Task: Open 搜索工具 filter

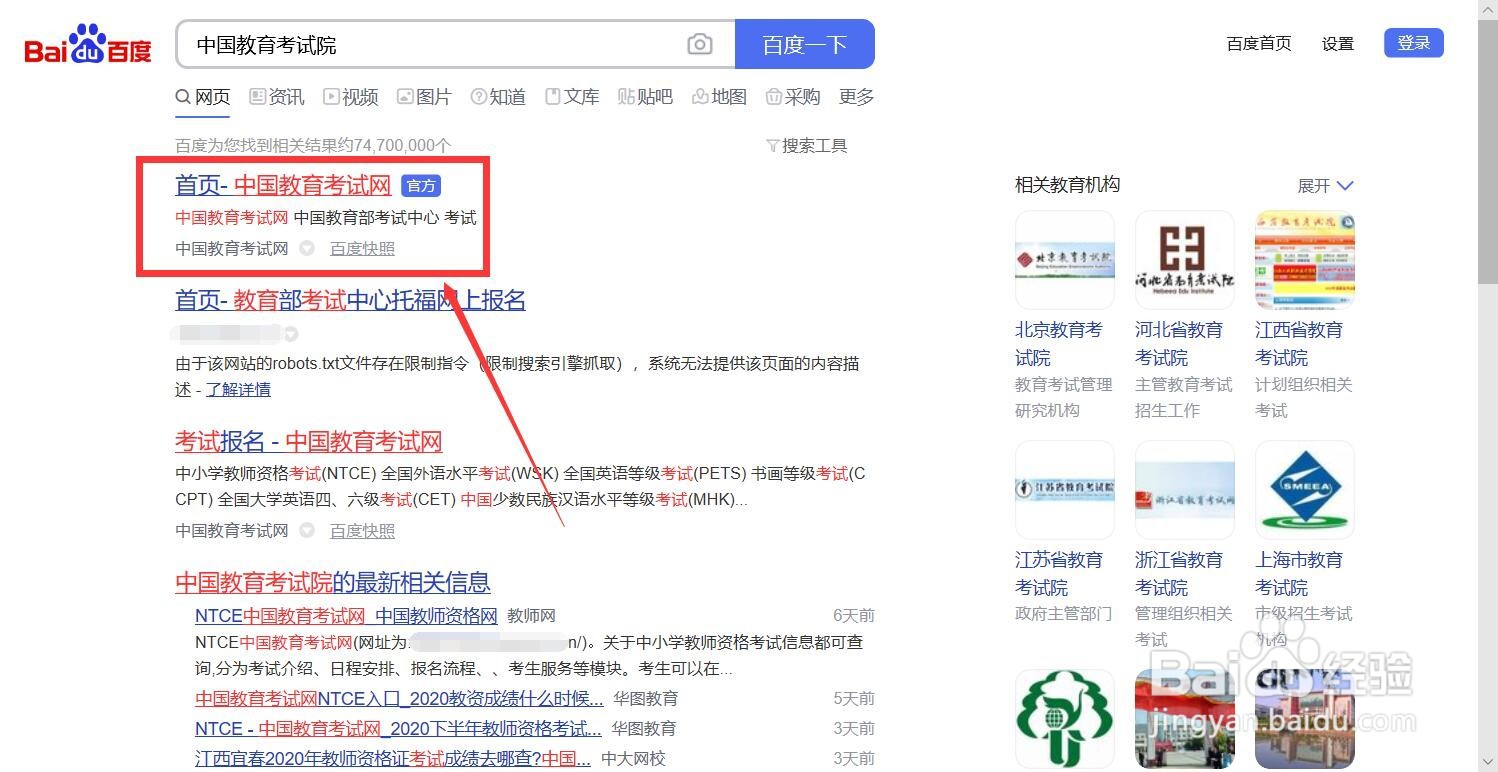Action: click(x=807, y=146)
